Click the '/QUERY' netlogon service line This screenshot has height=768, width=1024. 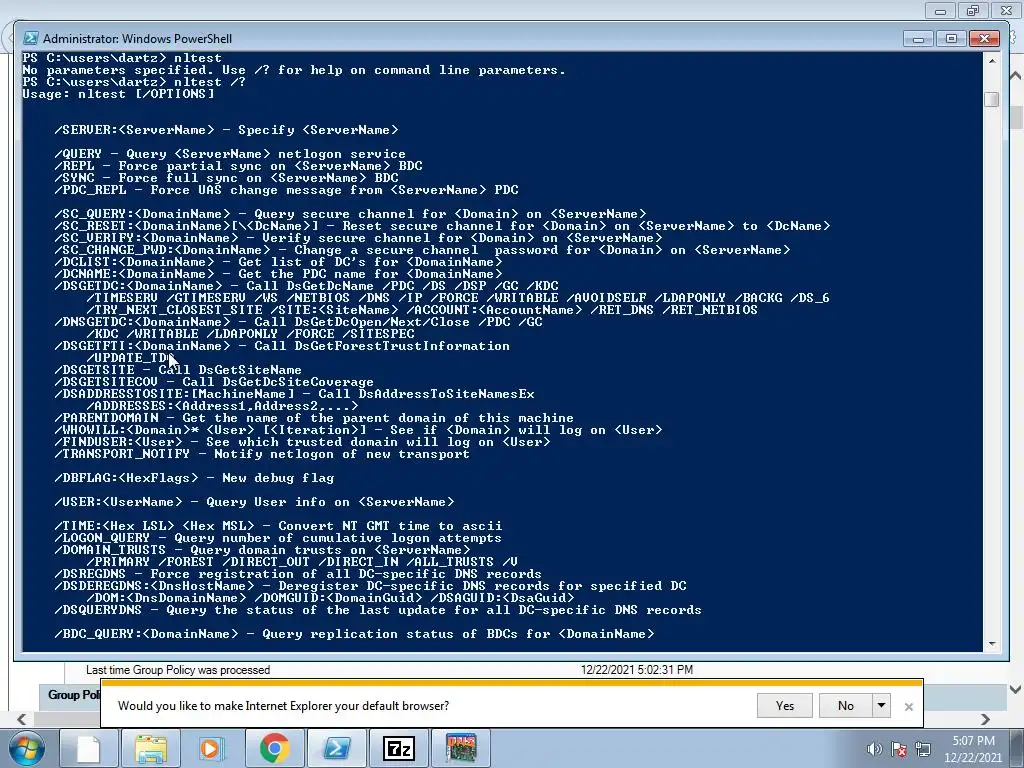[230, 154]
